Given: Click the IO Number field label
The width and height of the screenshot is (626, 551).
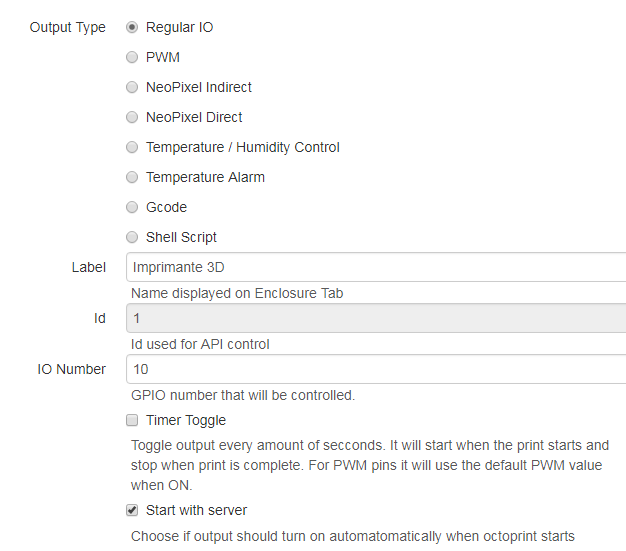Looking at the screenshot, I should point(72,369).
